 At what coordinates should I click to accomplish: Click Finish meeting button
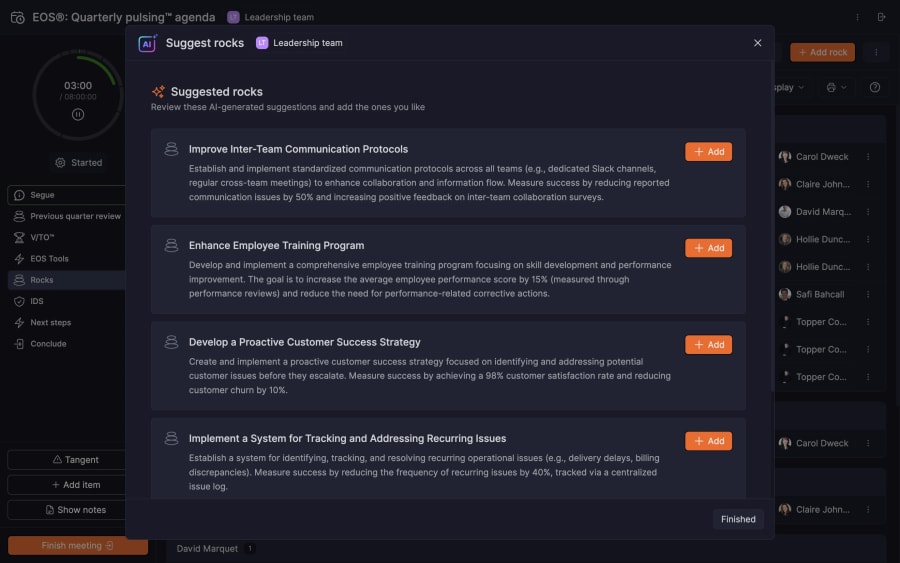pyautogui.click(x=78, y=545)
